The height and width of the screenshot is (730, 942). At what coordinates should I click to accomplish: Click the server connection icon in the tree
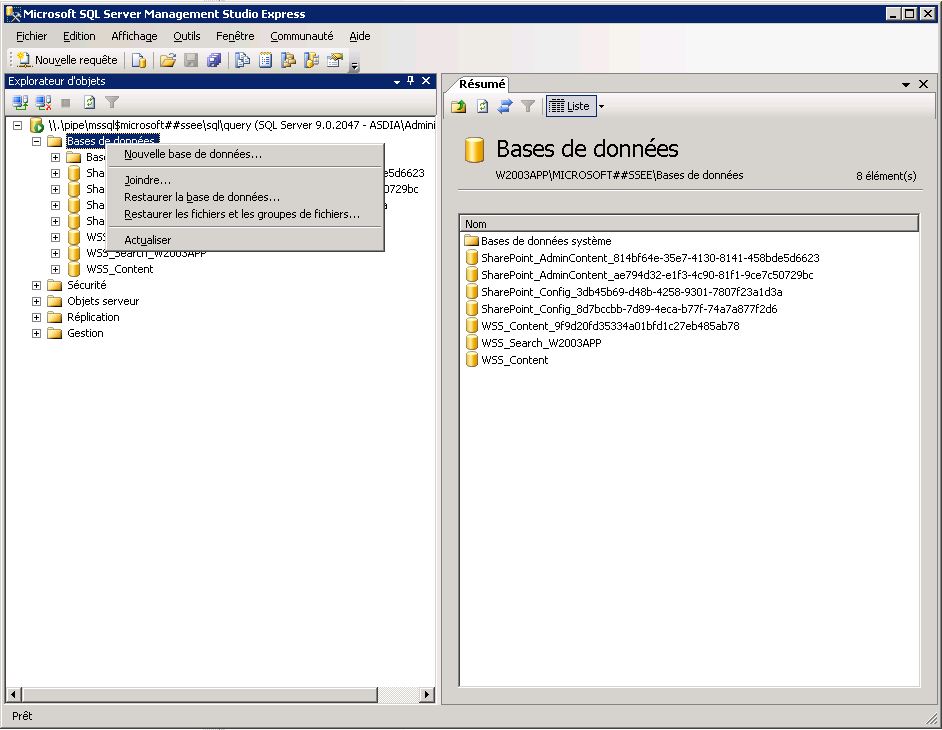(x=37, y=125)
